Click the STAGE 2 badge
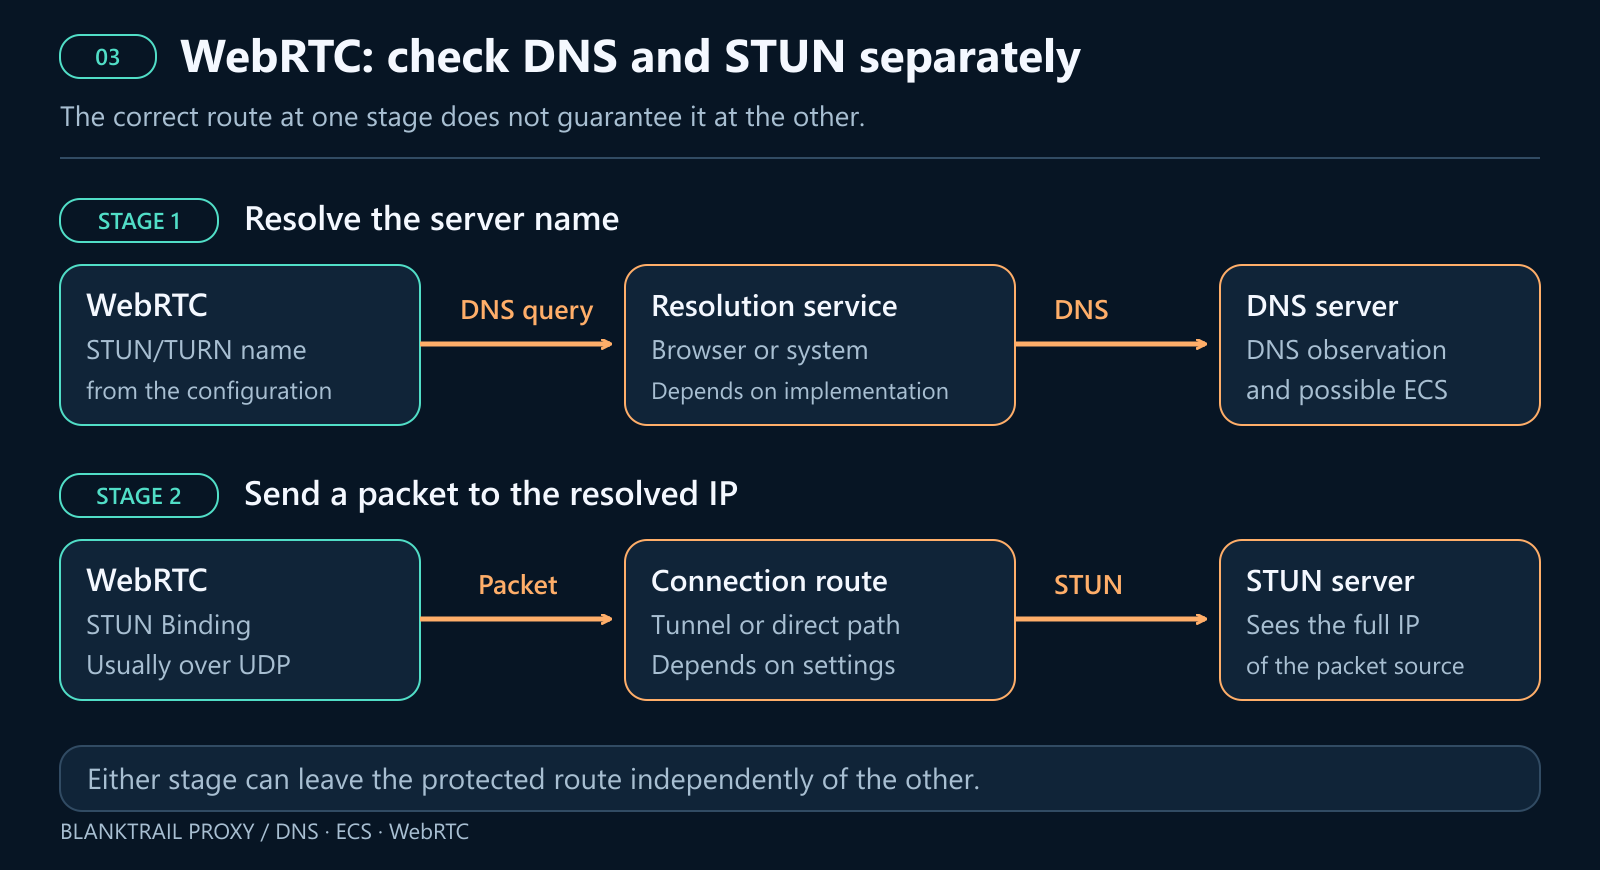 [139, 496]
